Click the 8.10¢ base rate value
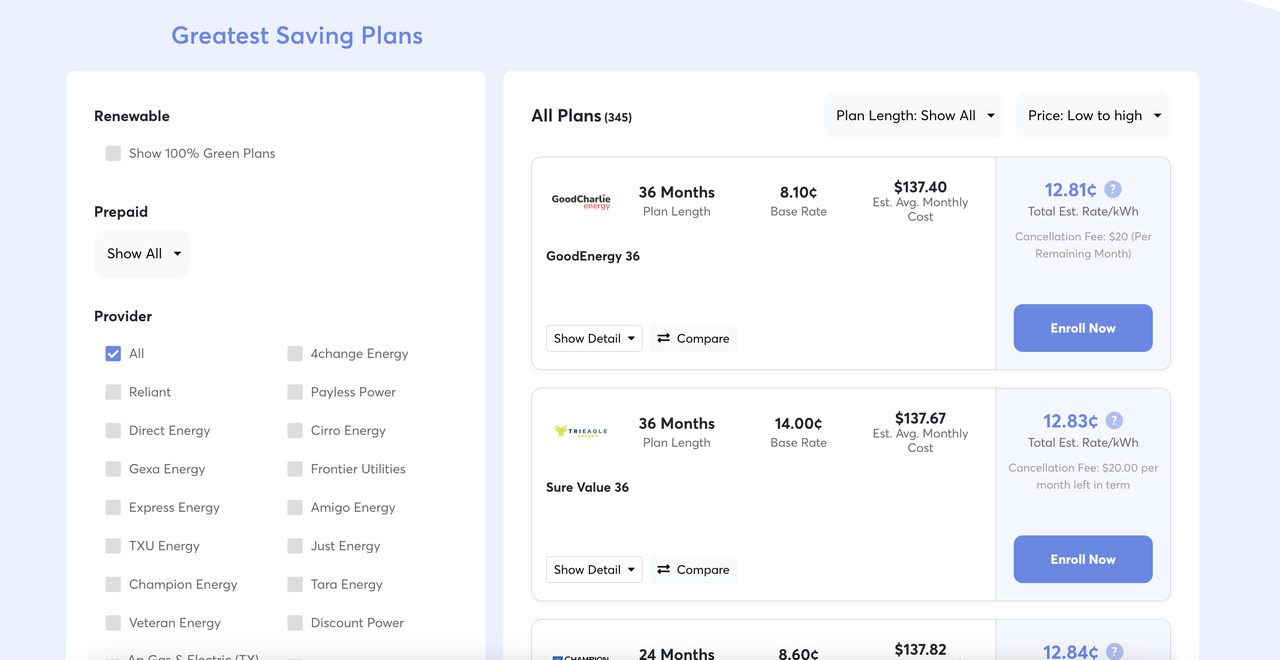 click(x=799, y=192)
